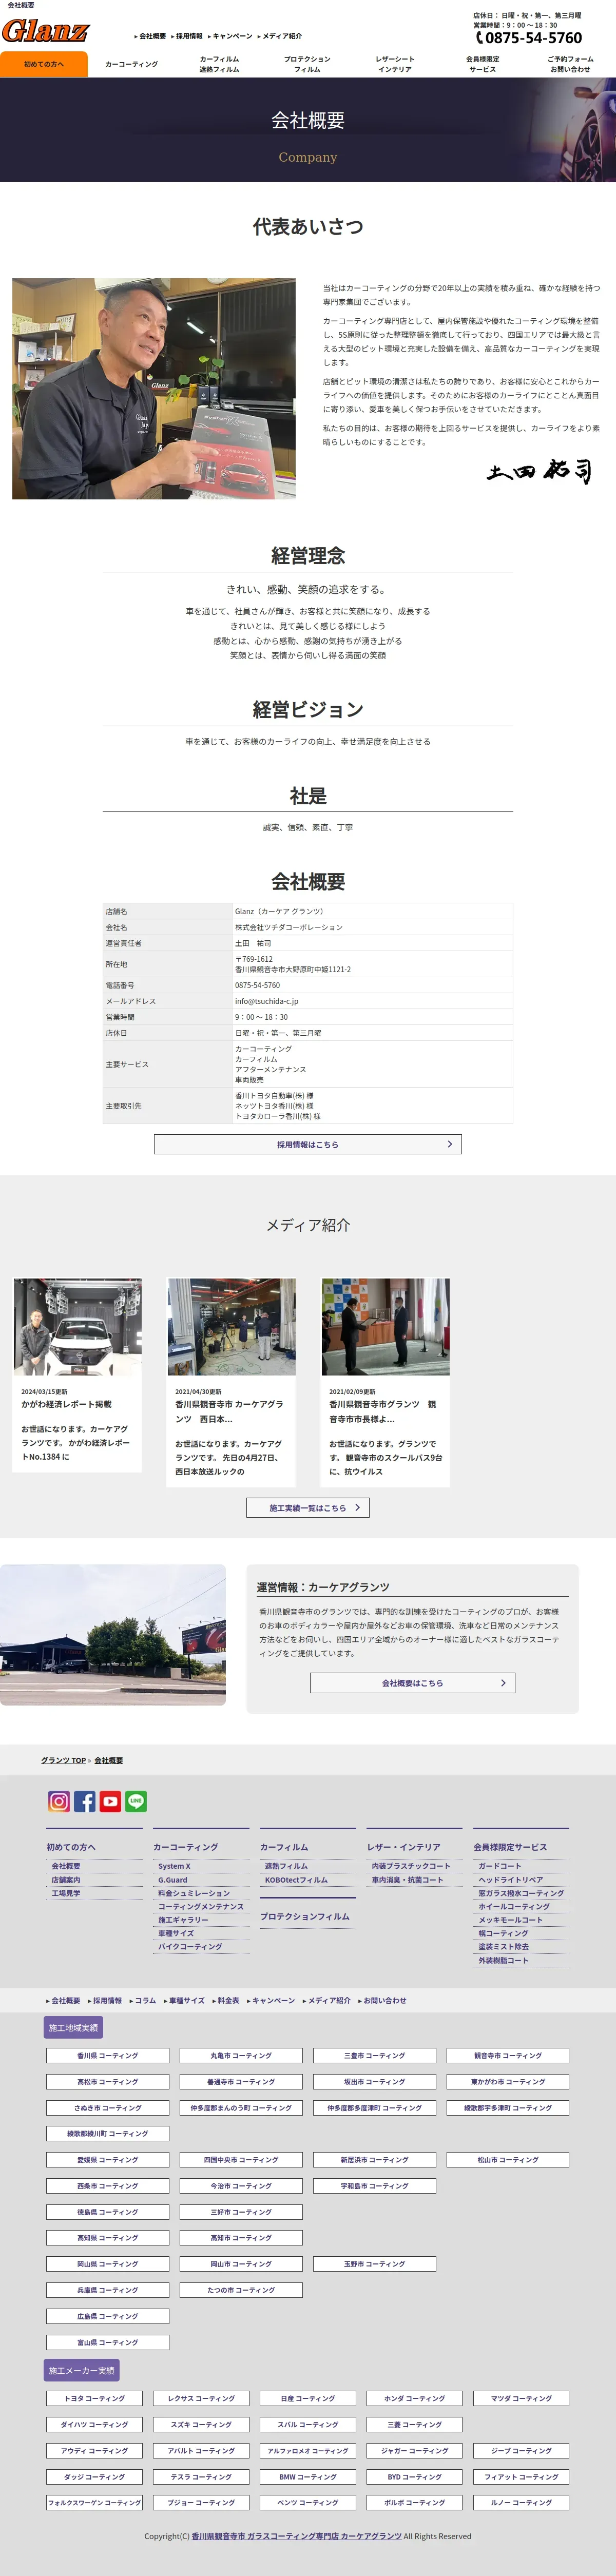Viewport: 616px width, 2576px height.
Task: Click the 会社概要はこちら button
Action: [x=412, y=1683]
